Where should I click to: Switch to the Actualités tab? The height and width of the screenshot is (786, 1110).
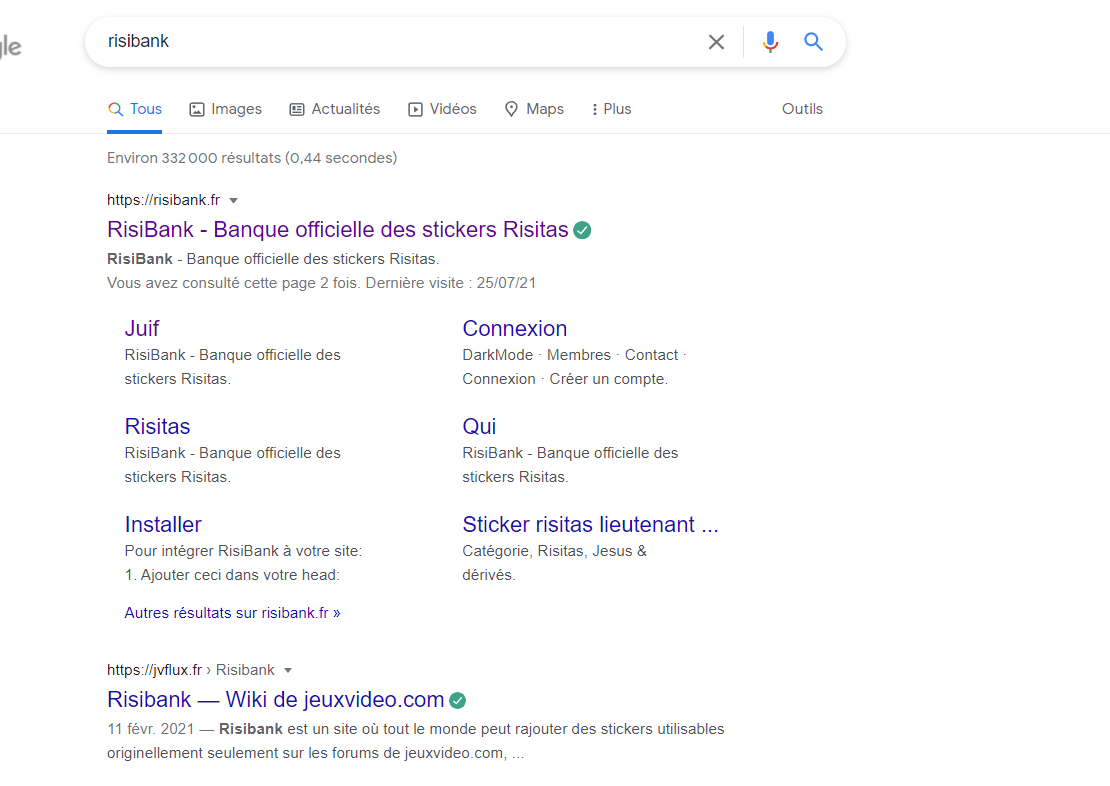click(334, 109)
